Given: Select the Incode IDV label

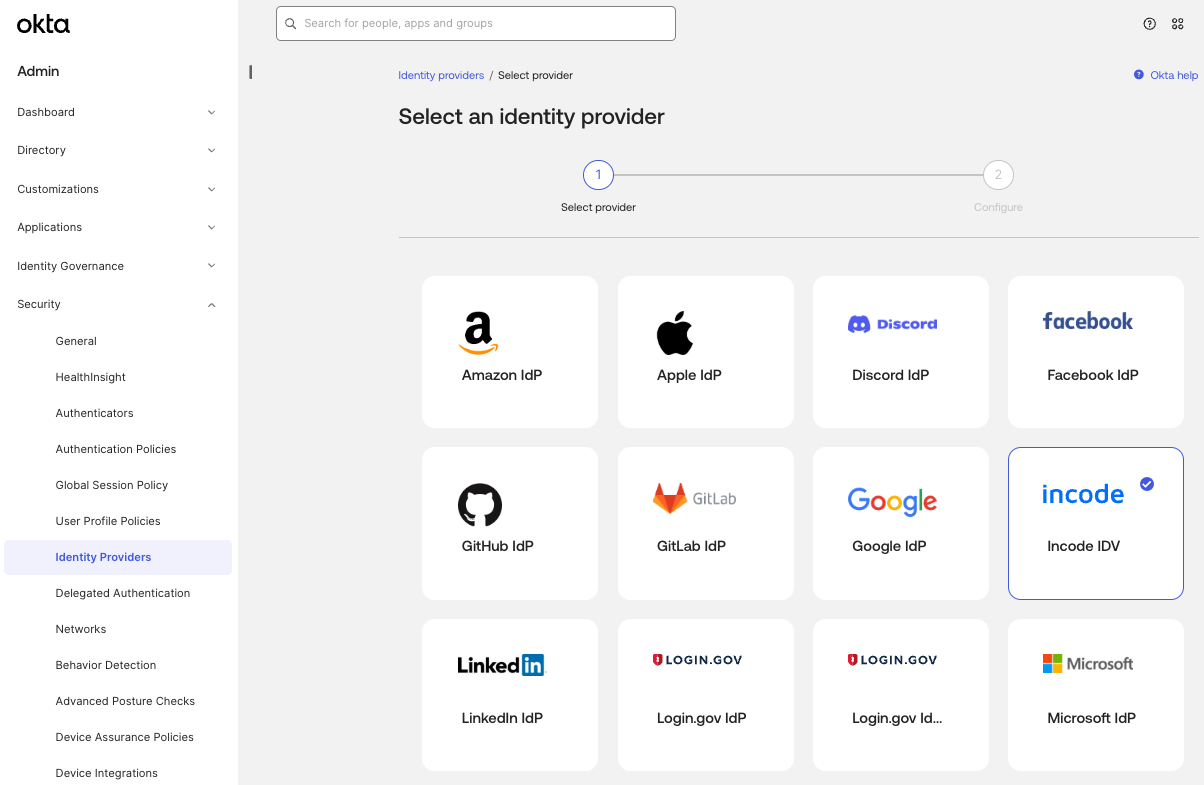Looking at the screenshot, I should [1084, 546].
